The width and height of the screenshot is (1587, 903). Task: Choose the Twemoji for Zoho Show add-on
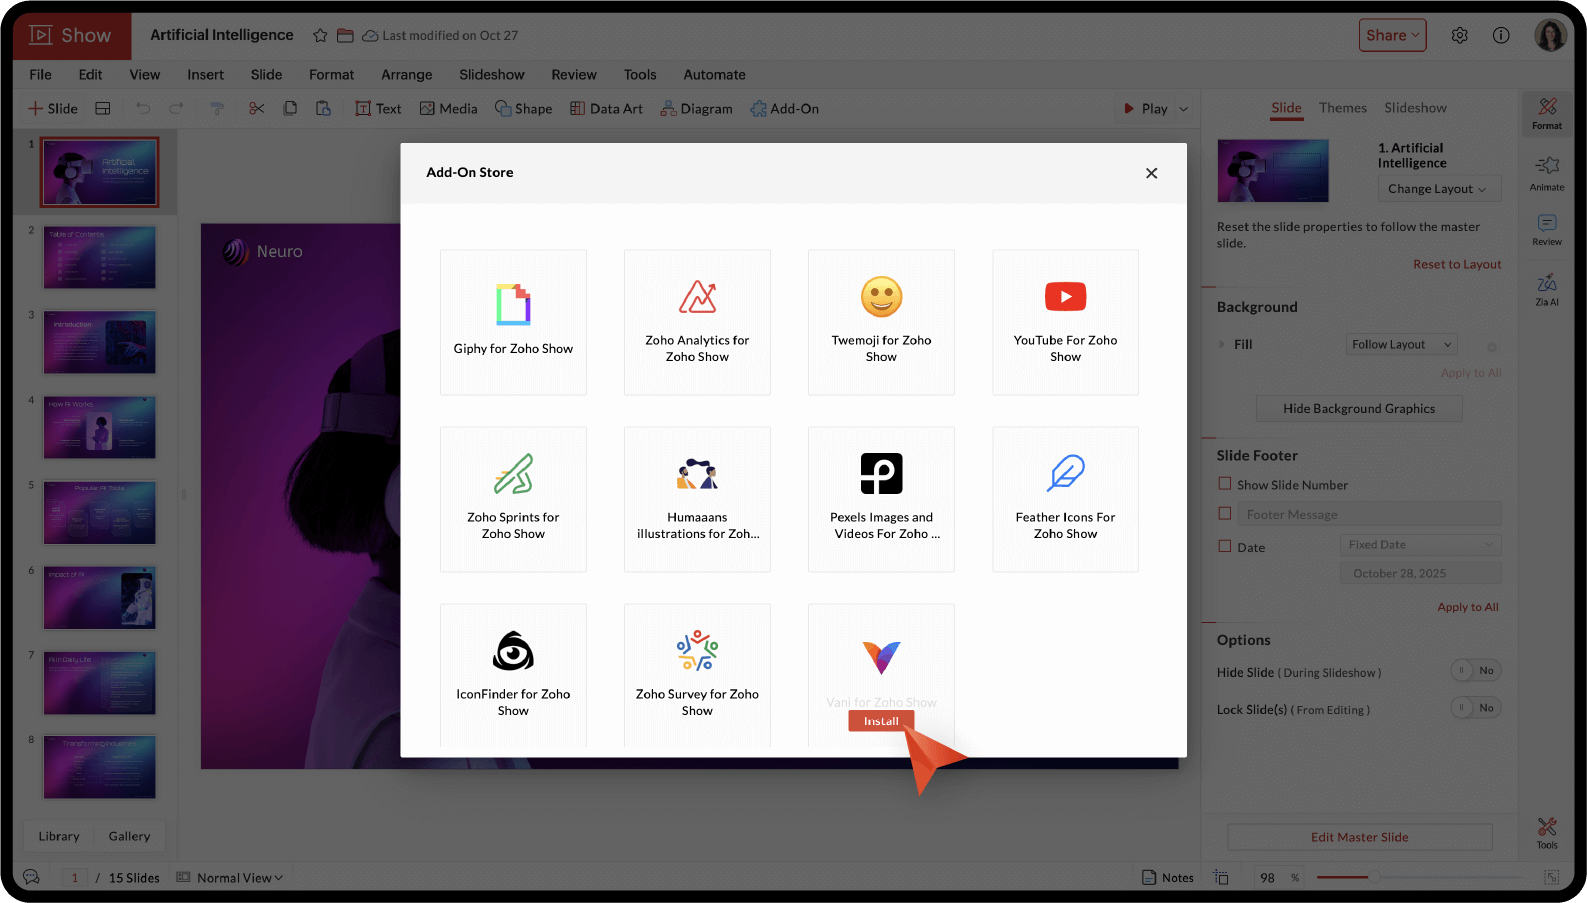pos(881,322)
